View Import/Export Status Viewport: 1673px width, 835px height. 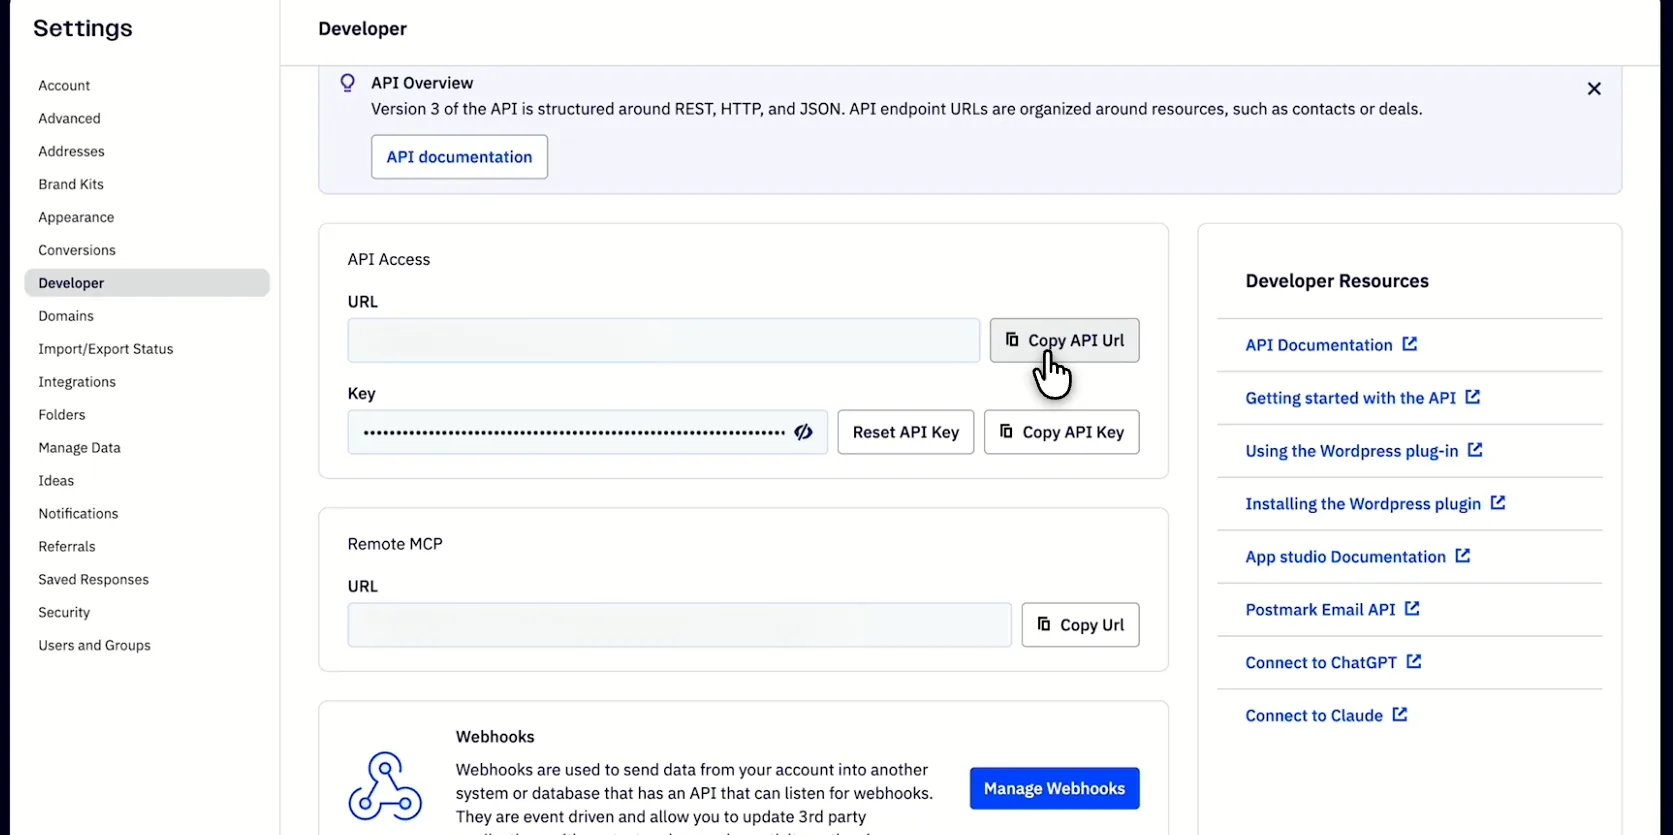106,349
